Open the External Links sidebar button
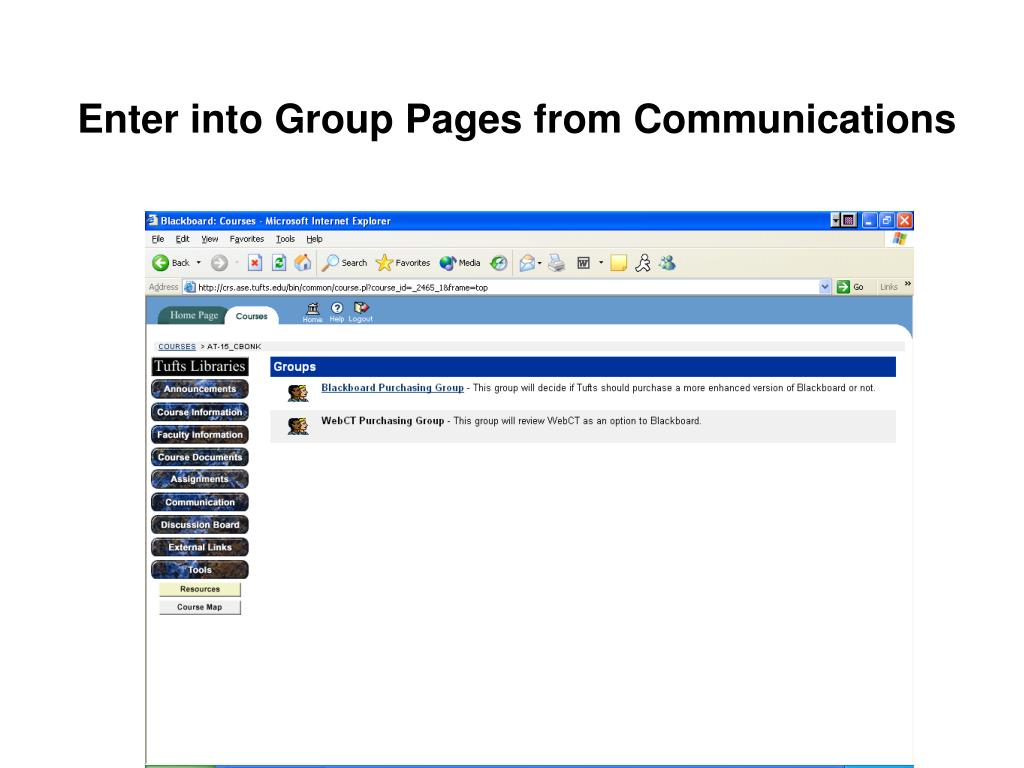 (x=200, y=547)
